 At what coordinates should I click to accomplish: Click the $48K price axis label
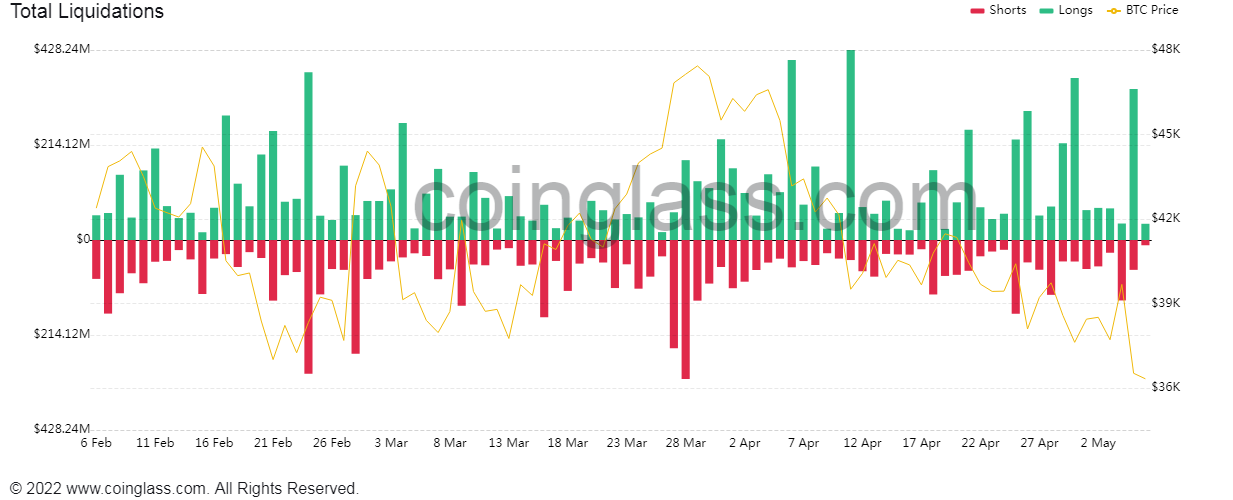pyautogui.click(x=1166, y=49)
